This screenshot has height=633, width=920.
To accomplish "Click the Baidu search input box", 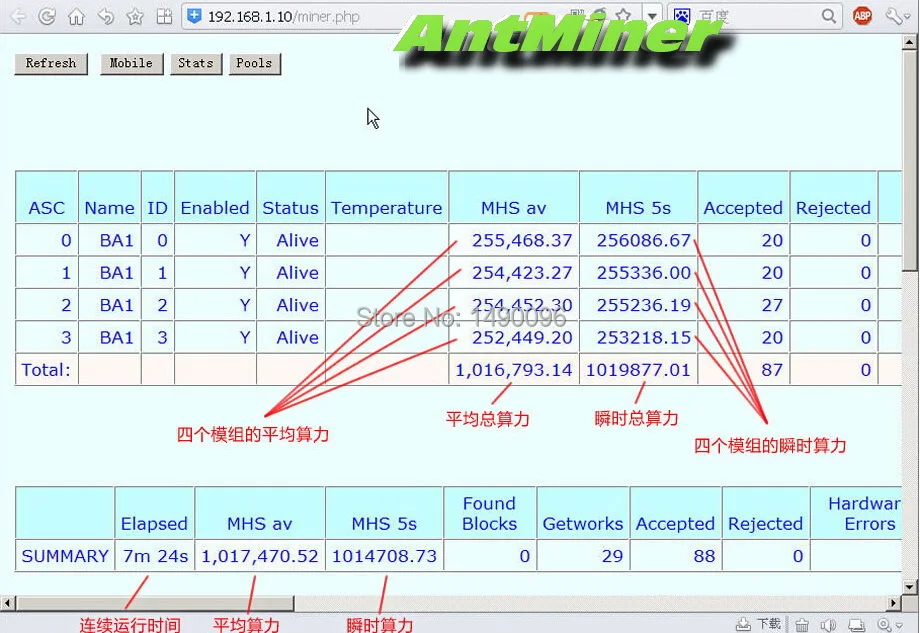I will click(757, 16).
